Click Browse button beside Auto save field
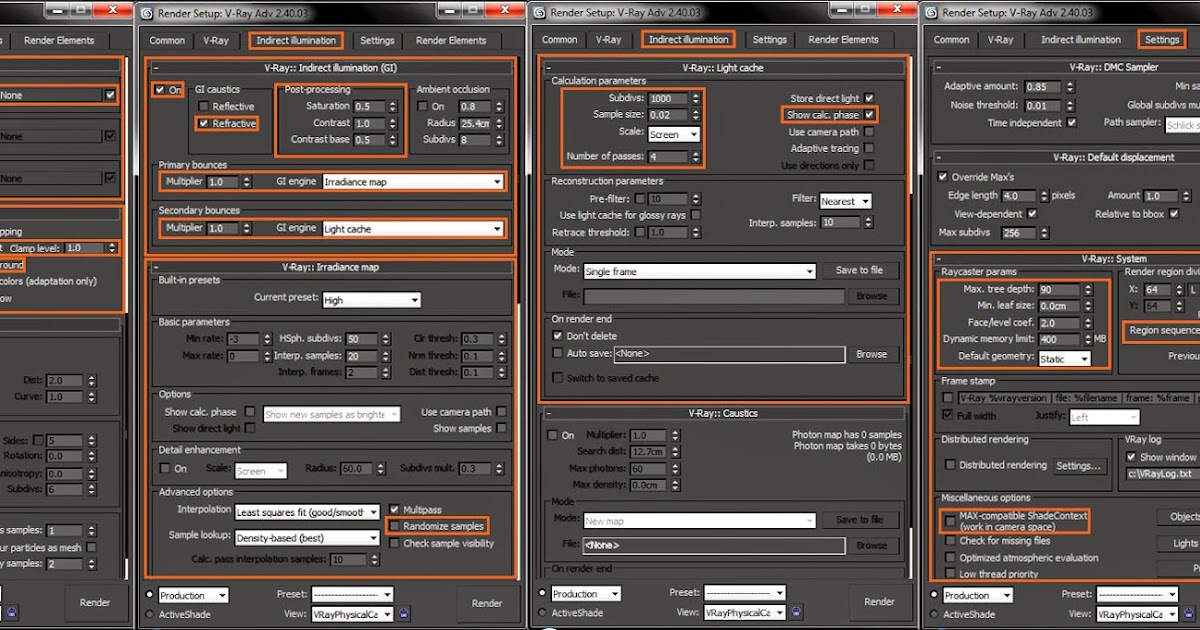The height and width of the screenshot is (630, 1200). point(871,354)
